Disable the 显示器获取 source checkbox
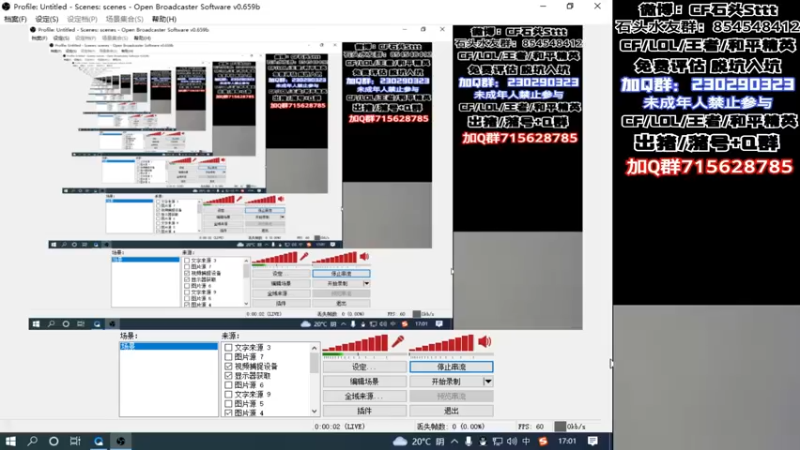 pyautogui.click(x=229, y=376)
